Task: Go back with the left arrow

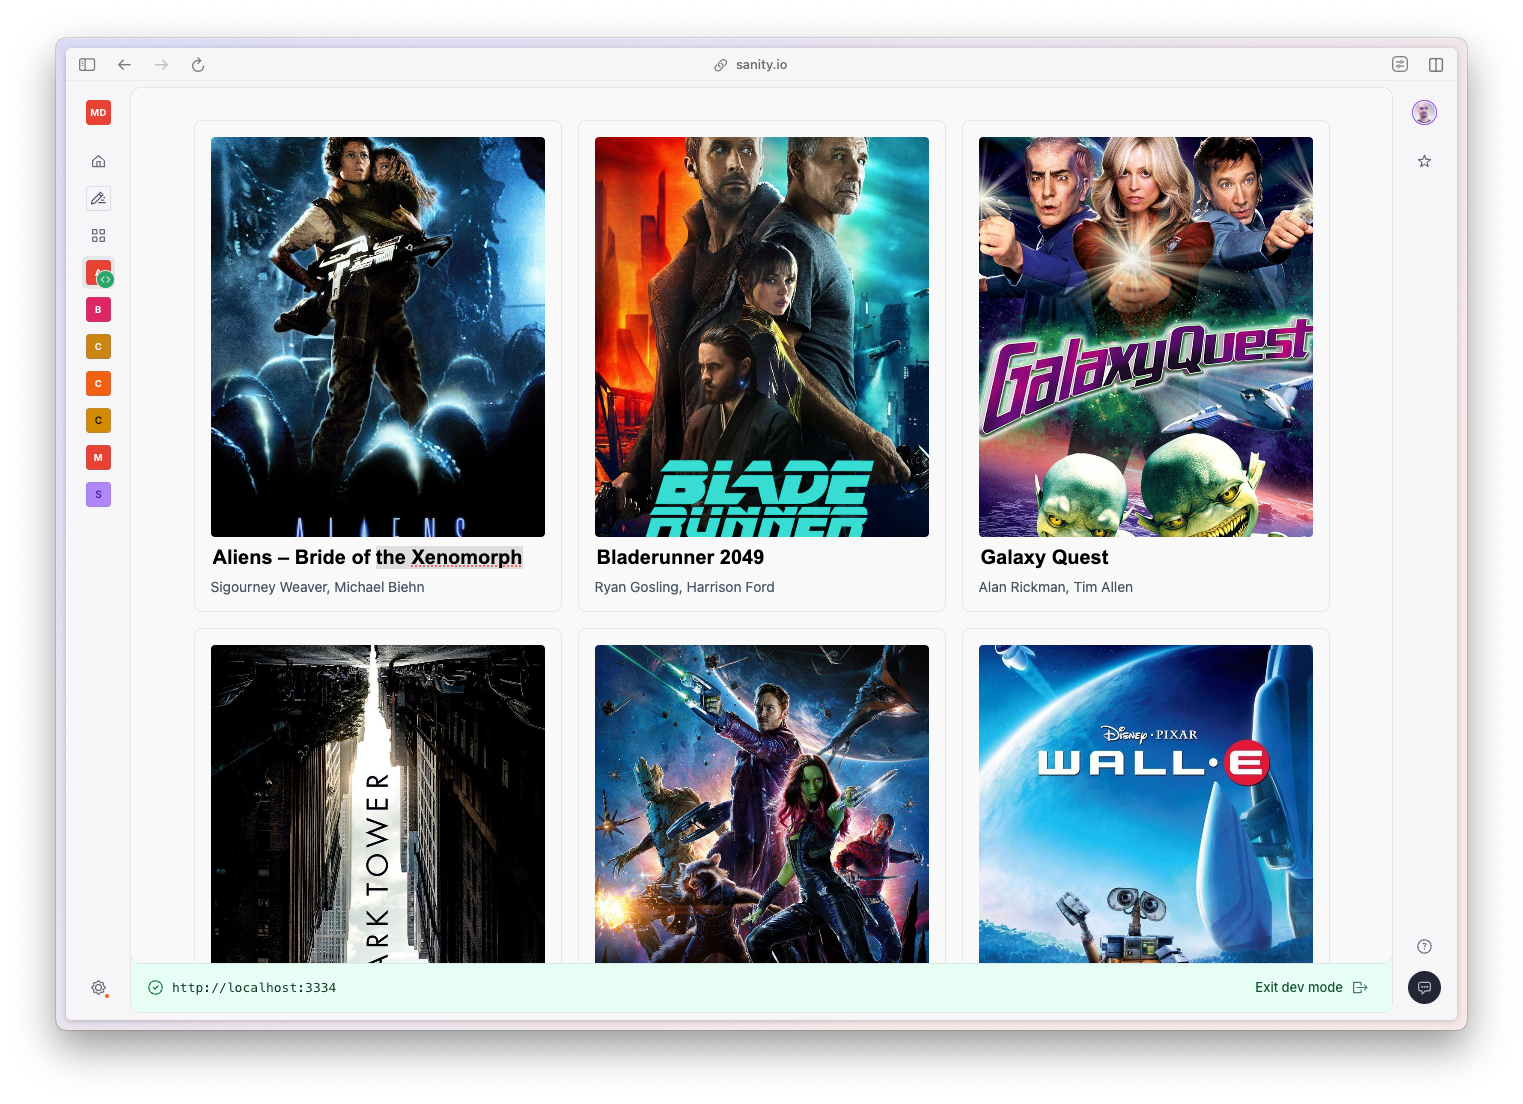Action: click(124, 65)
